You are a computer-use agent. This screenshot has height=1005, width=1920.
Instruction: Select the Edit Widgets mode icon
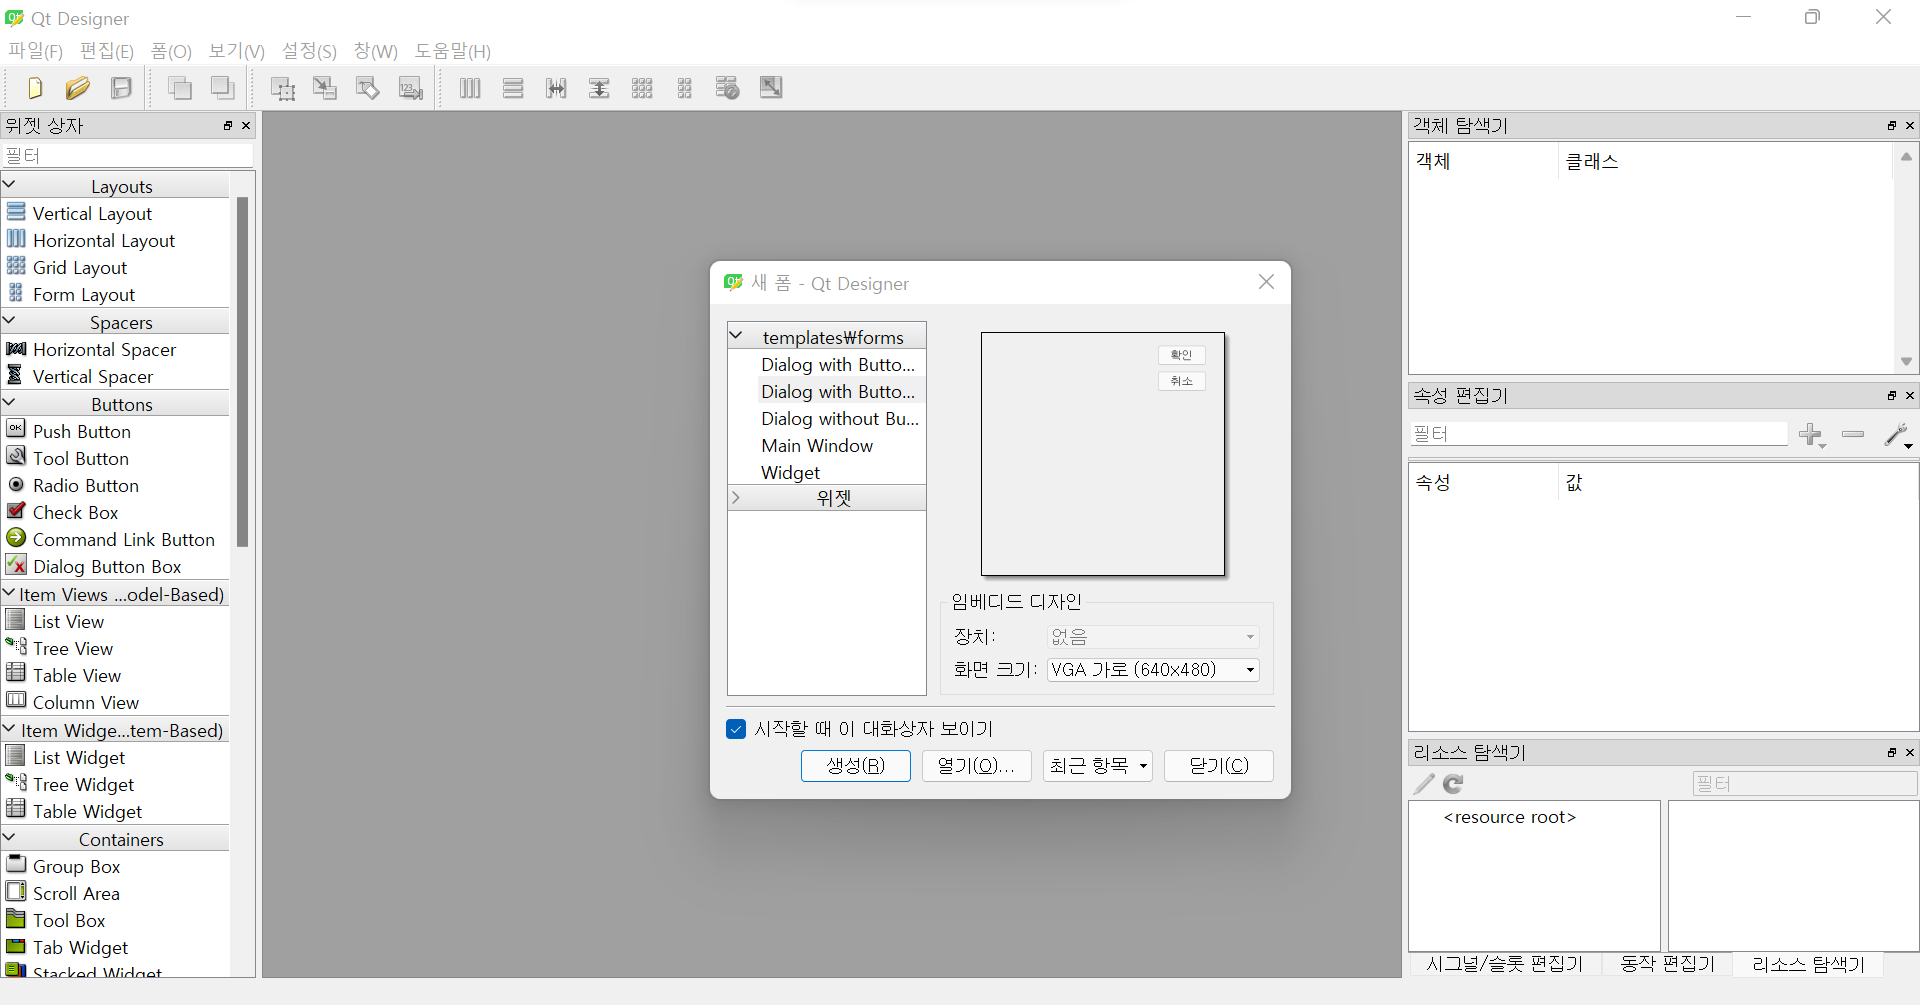pyautogui.click(x=283, y=88)
